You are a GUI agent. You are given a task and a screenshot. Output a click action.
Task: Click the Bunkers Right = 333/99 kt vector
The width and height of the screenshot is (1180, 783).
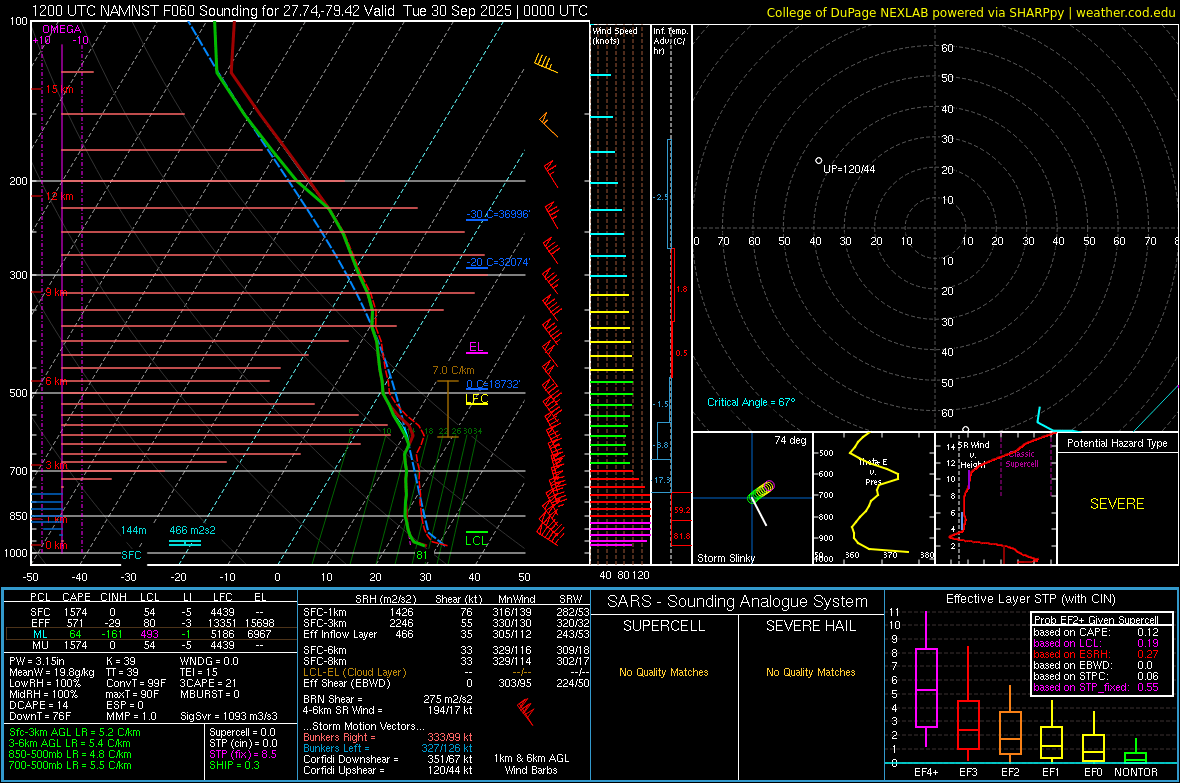point(388,737)
